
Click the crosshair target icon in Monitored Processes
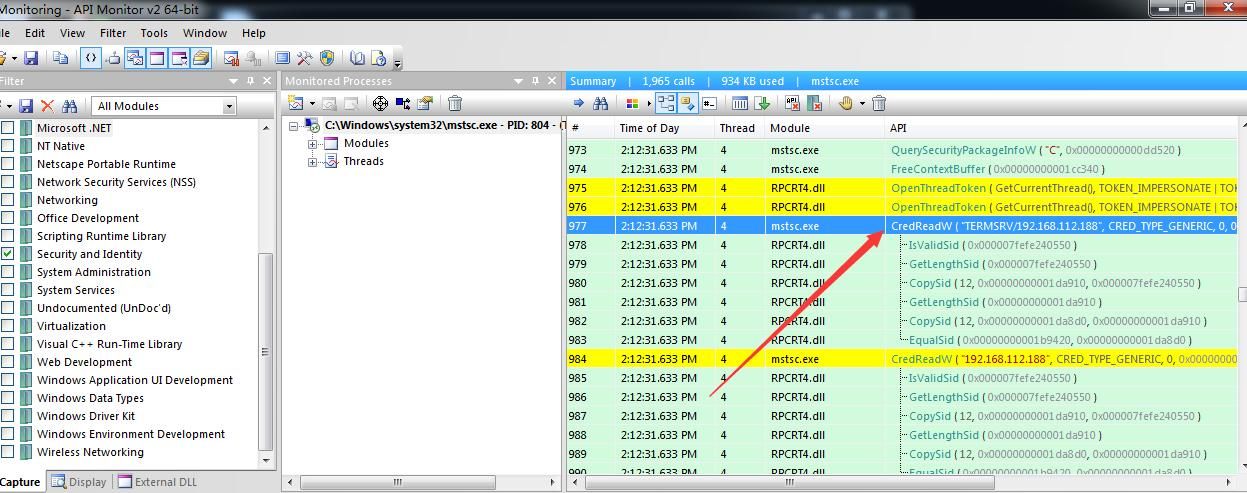click(x=381, y=103)
